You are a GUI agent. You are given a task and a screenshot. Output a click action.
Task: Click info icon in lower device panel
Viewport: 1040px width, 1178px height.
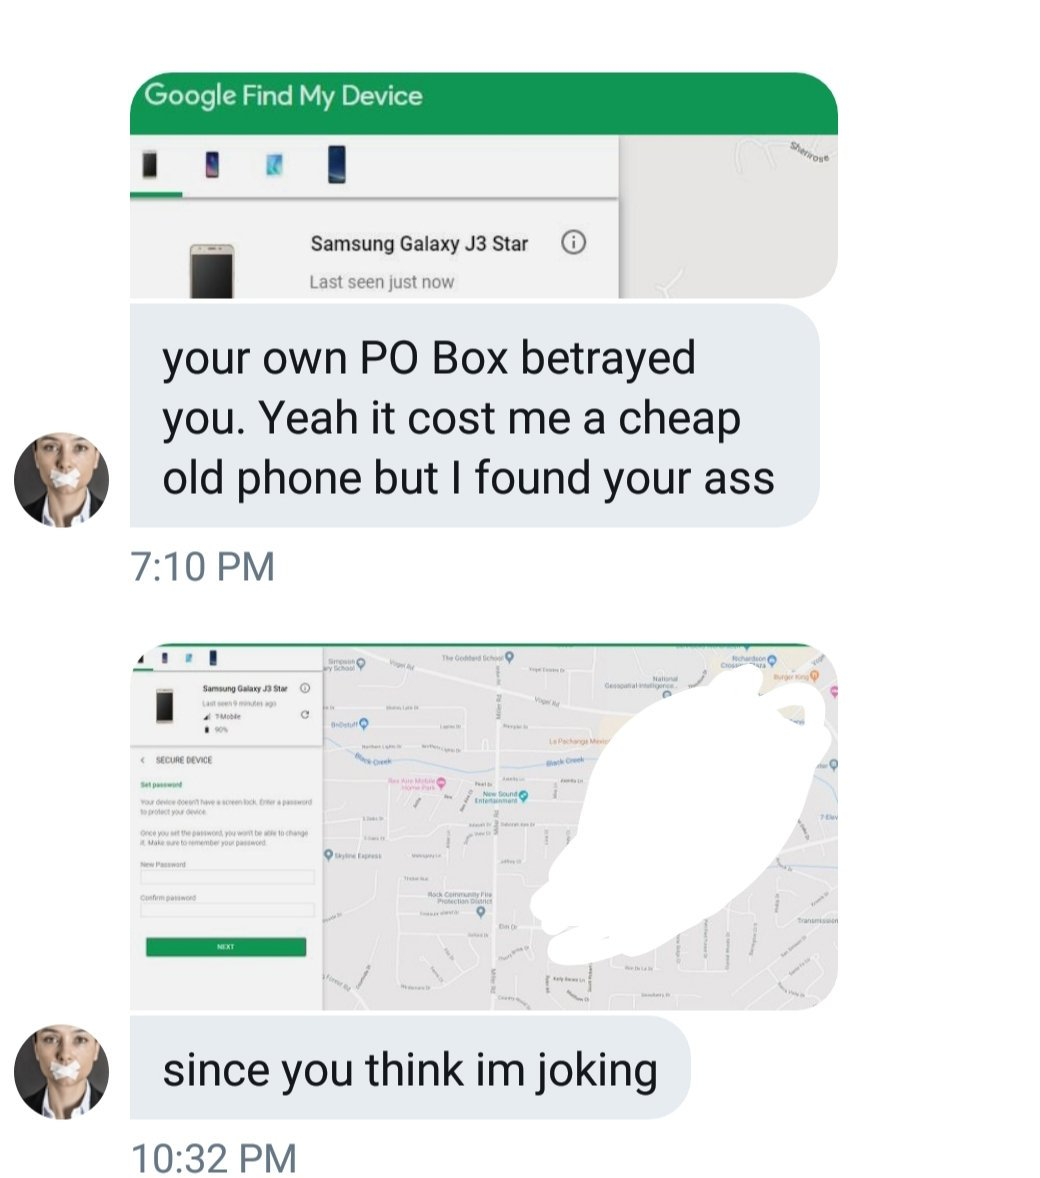point(305,688)
